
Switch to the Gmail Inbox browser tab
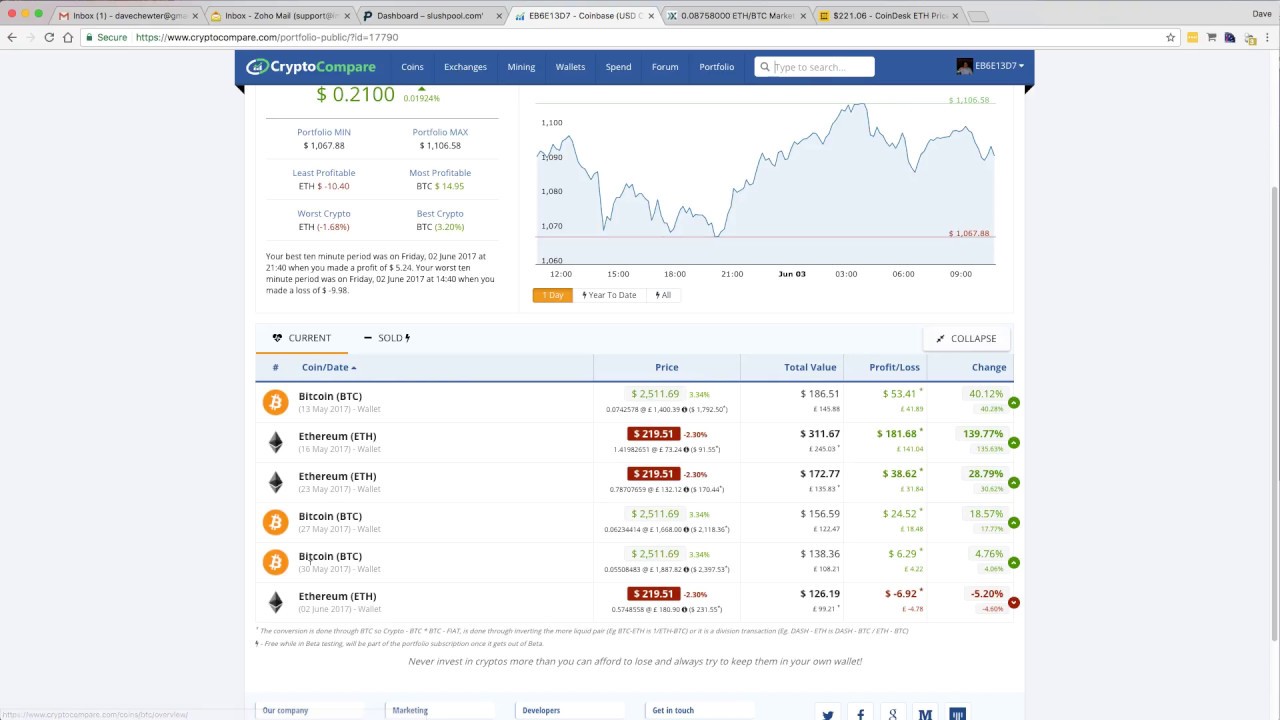coord(125,16)
